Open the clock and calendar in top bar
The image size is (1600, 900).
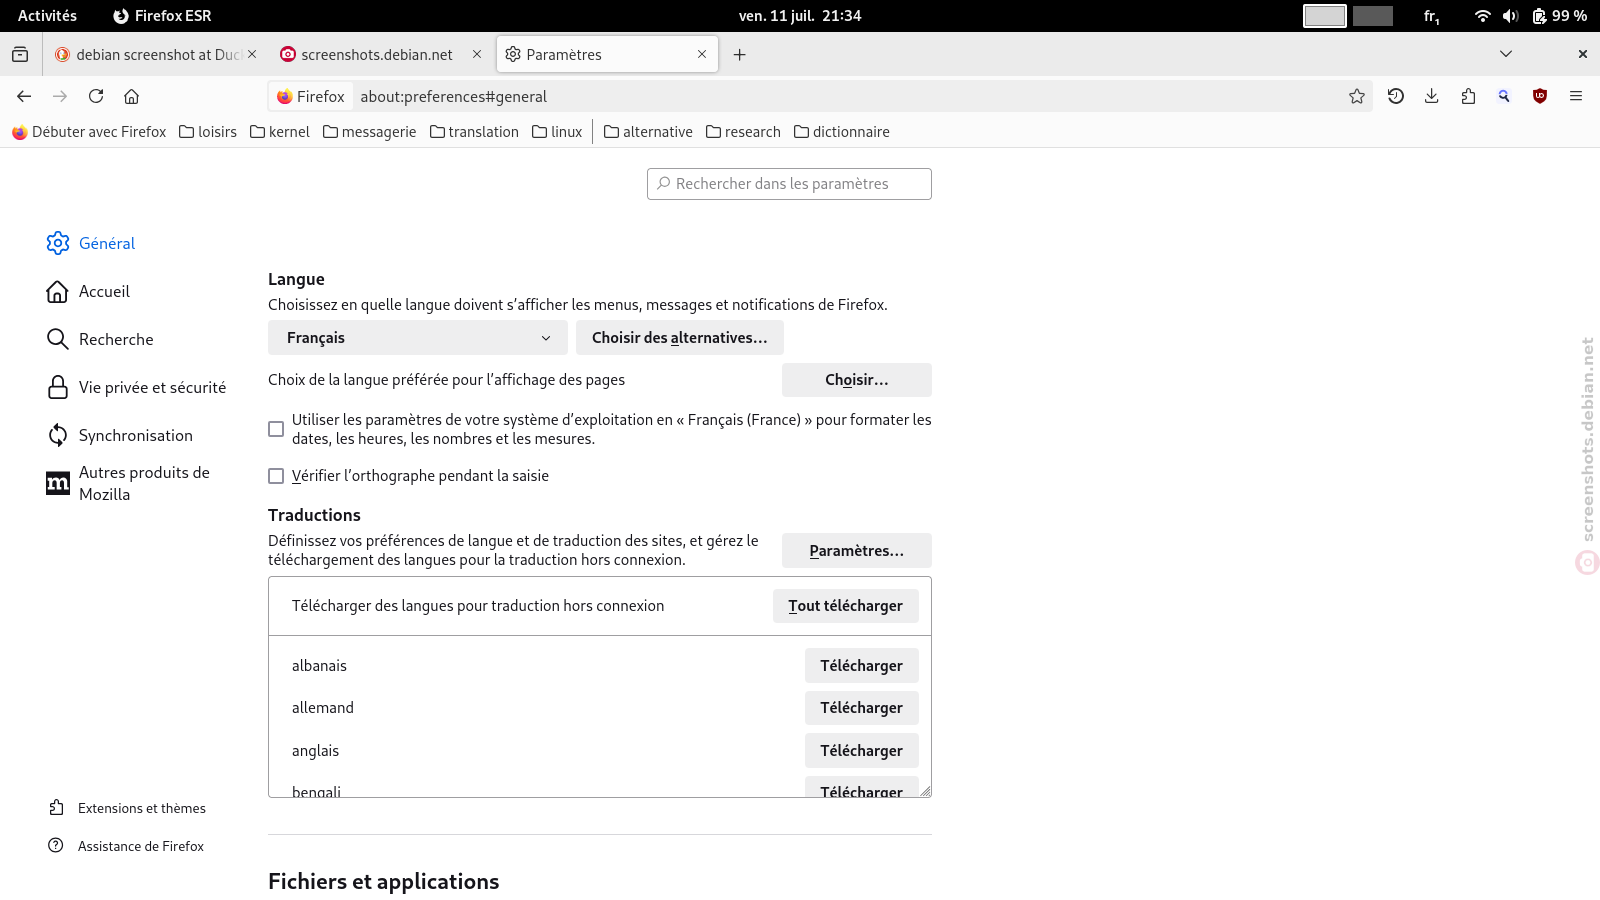tap(800, 16)
